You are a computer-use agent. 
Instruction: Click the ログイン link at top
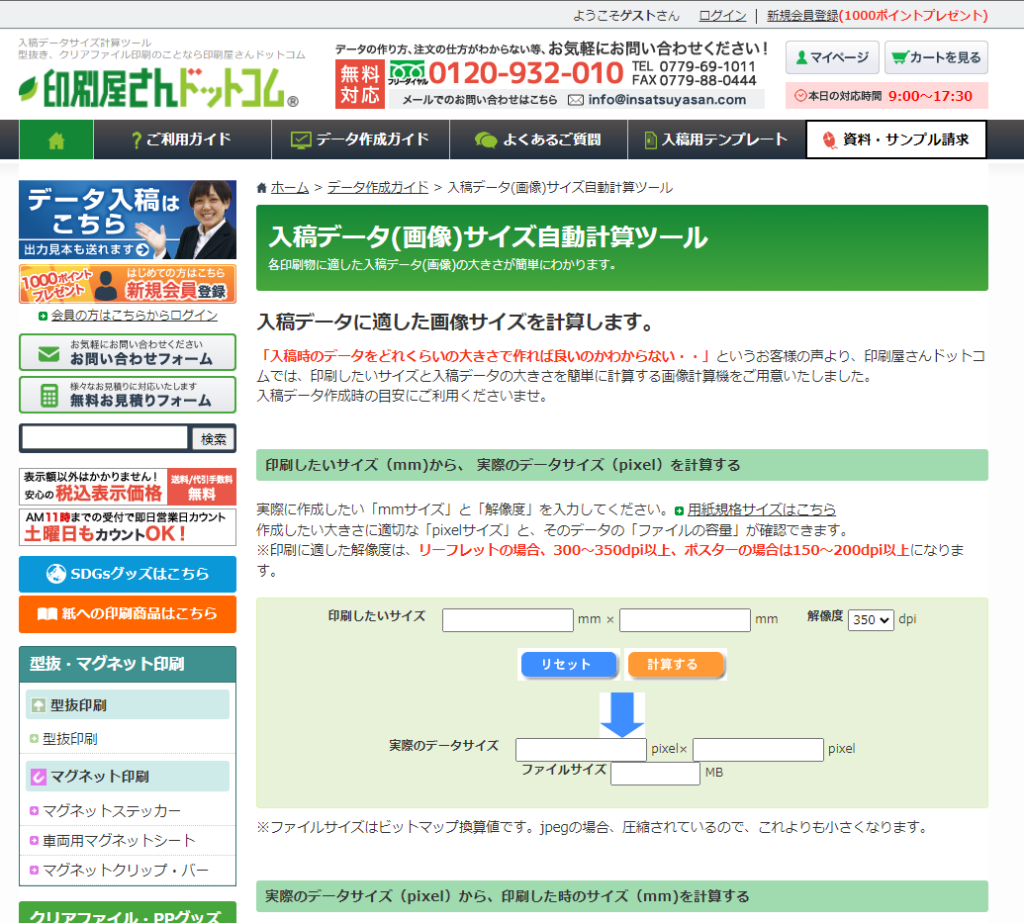coord(722,15)
